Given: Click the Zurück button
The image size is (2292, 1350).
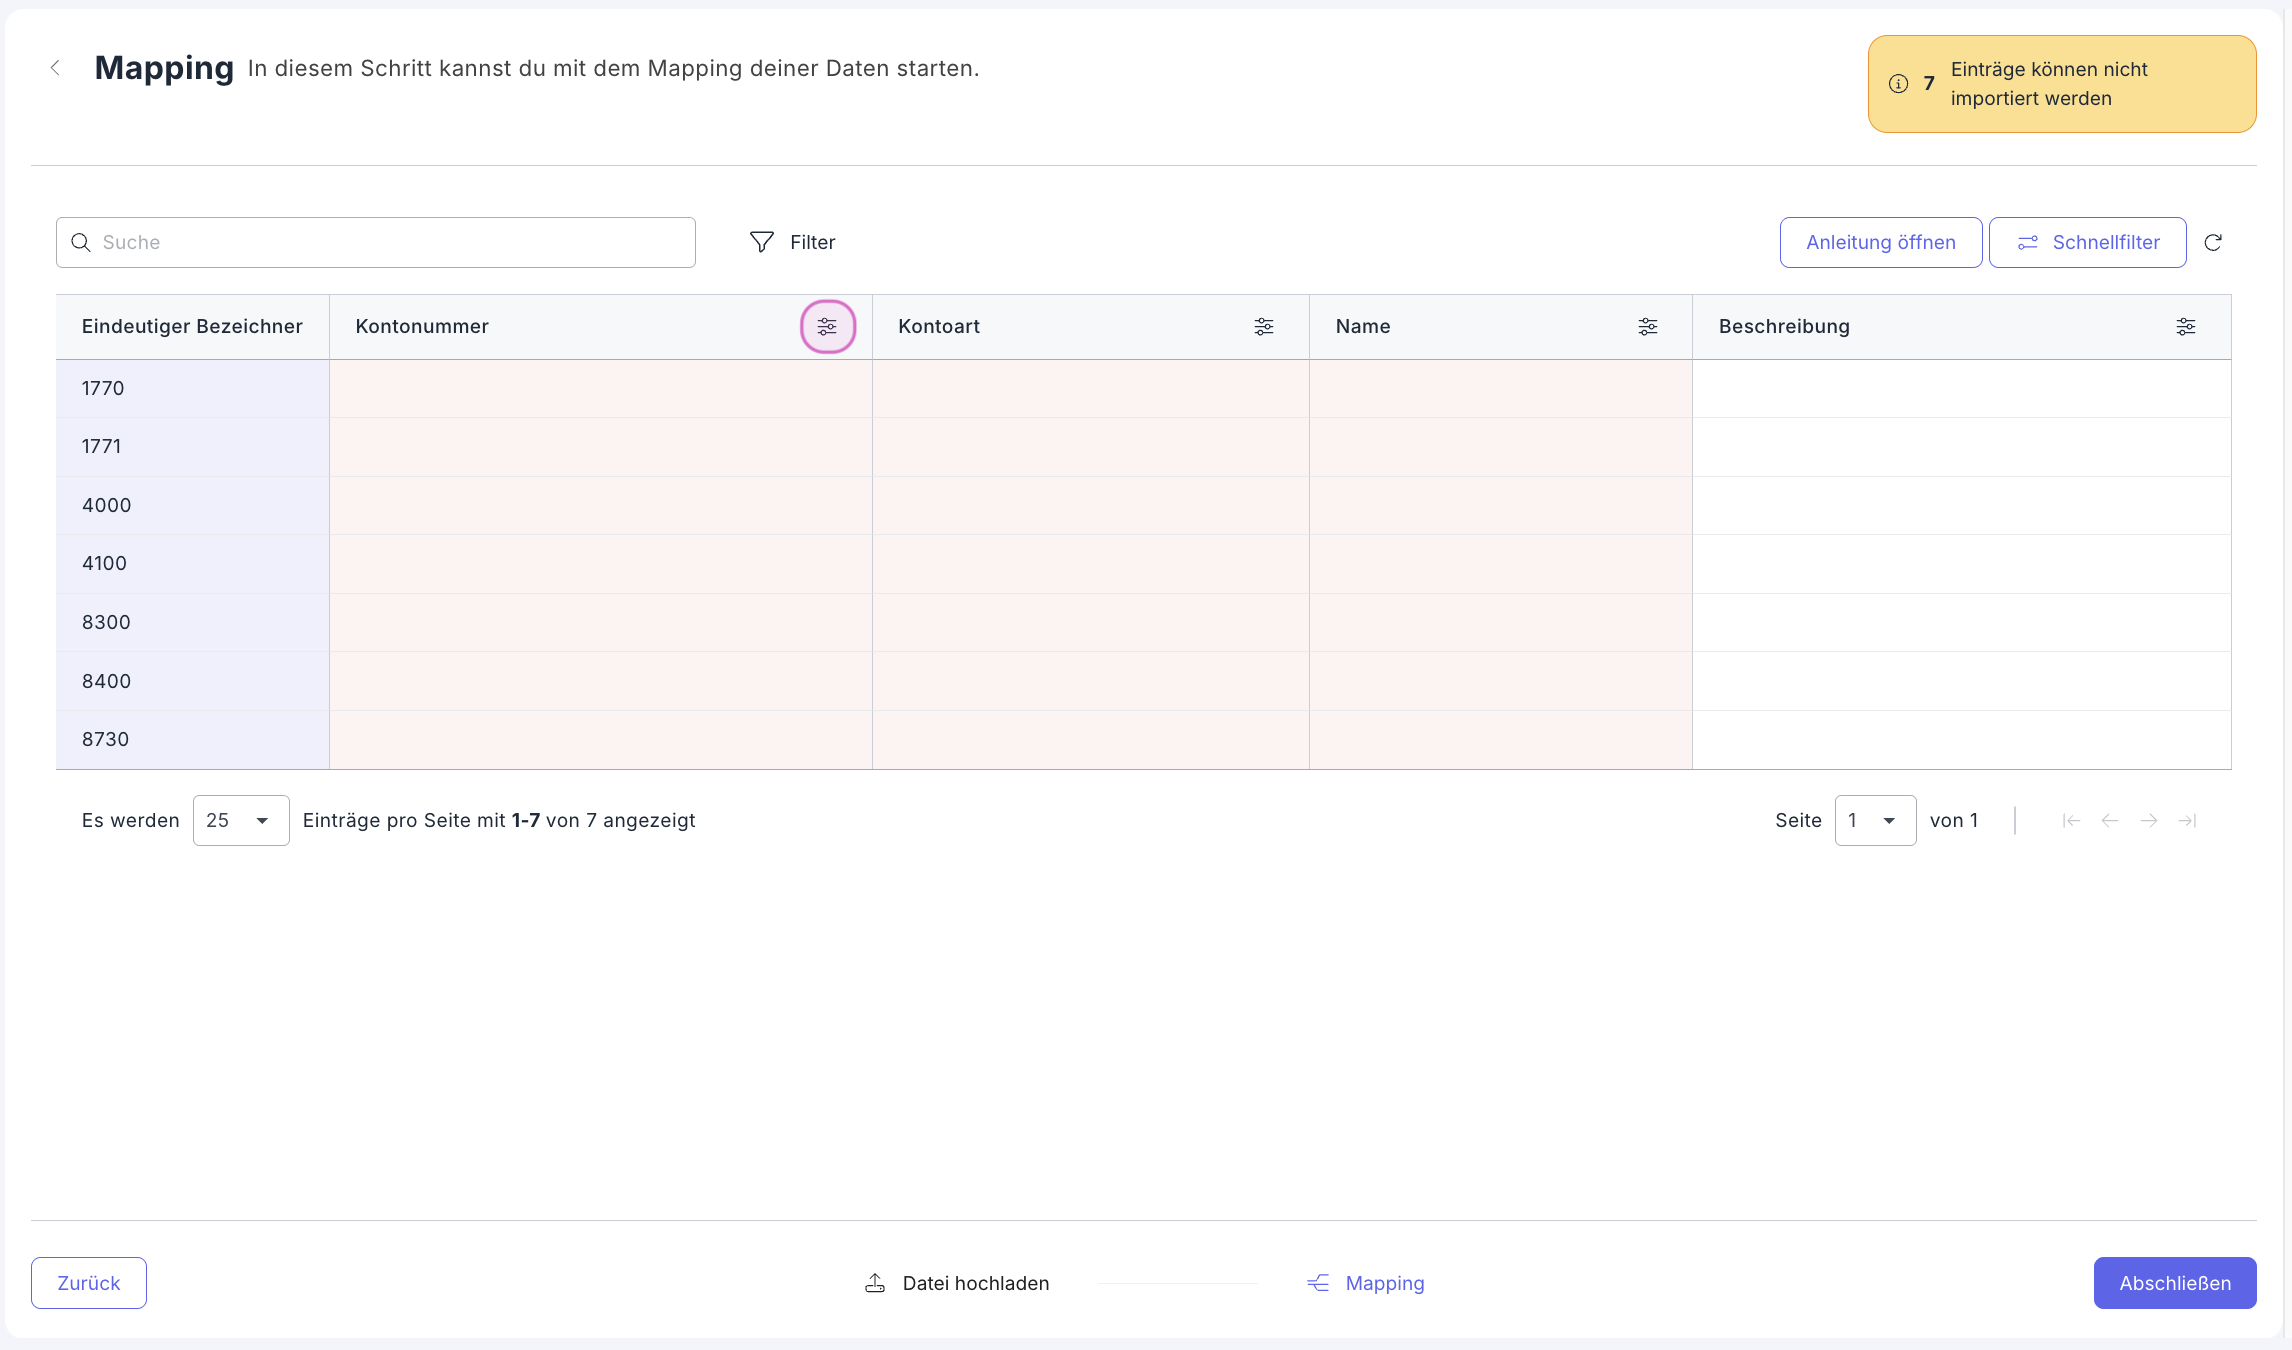Looking at the screenshot, I should 89,1283.
